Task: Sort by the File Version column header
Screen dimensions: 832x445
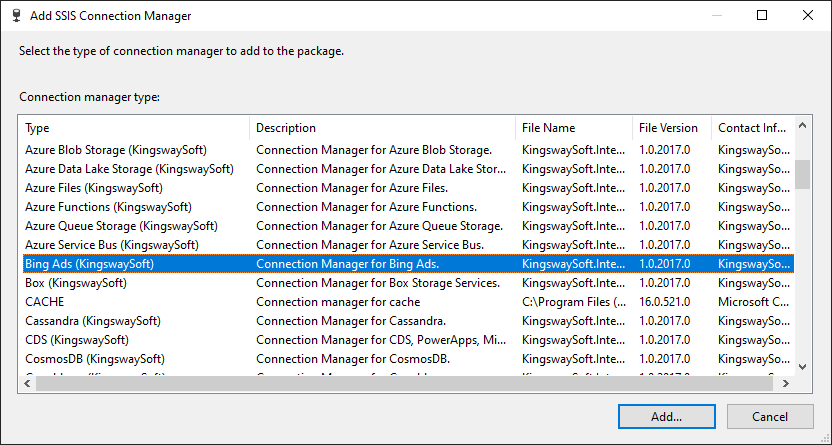Action: click(x=672, y=128)
